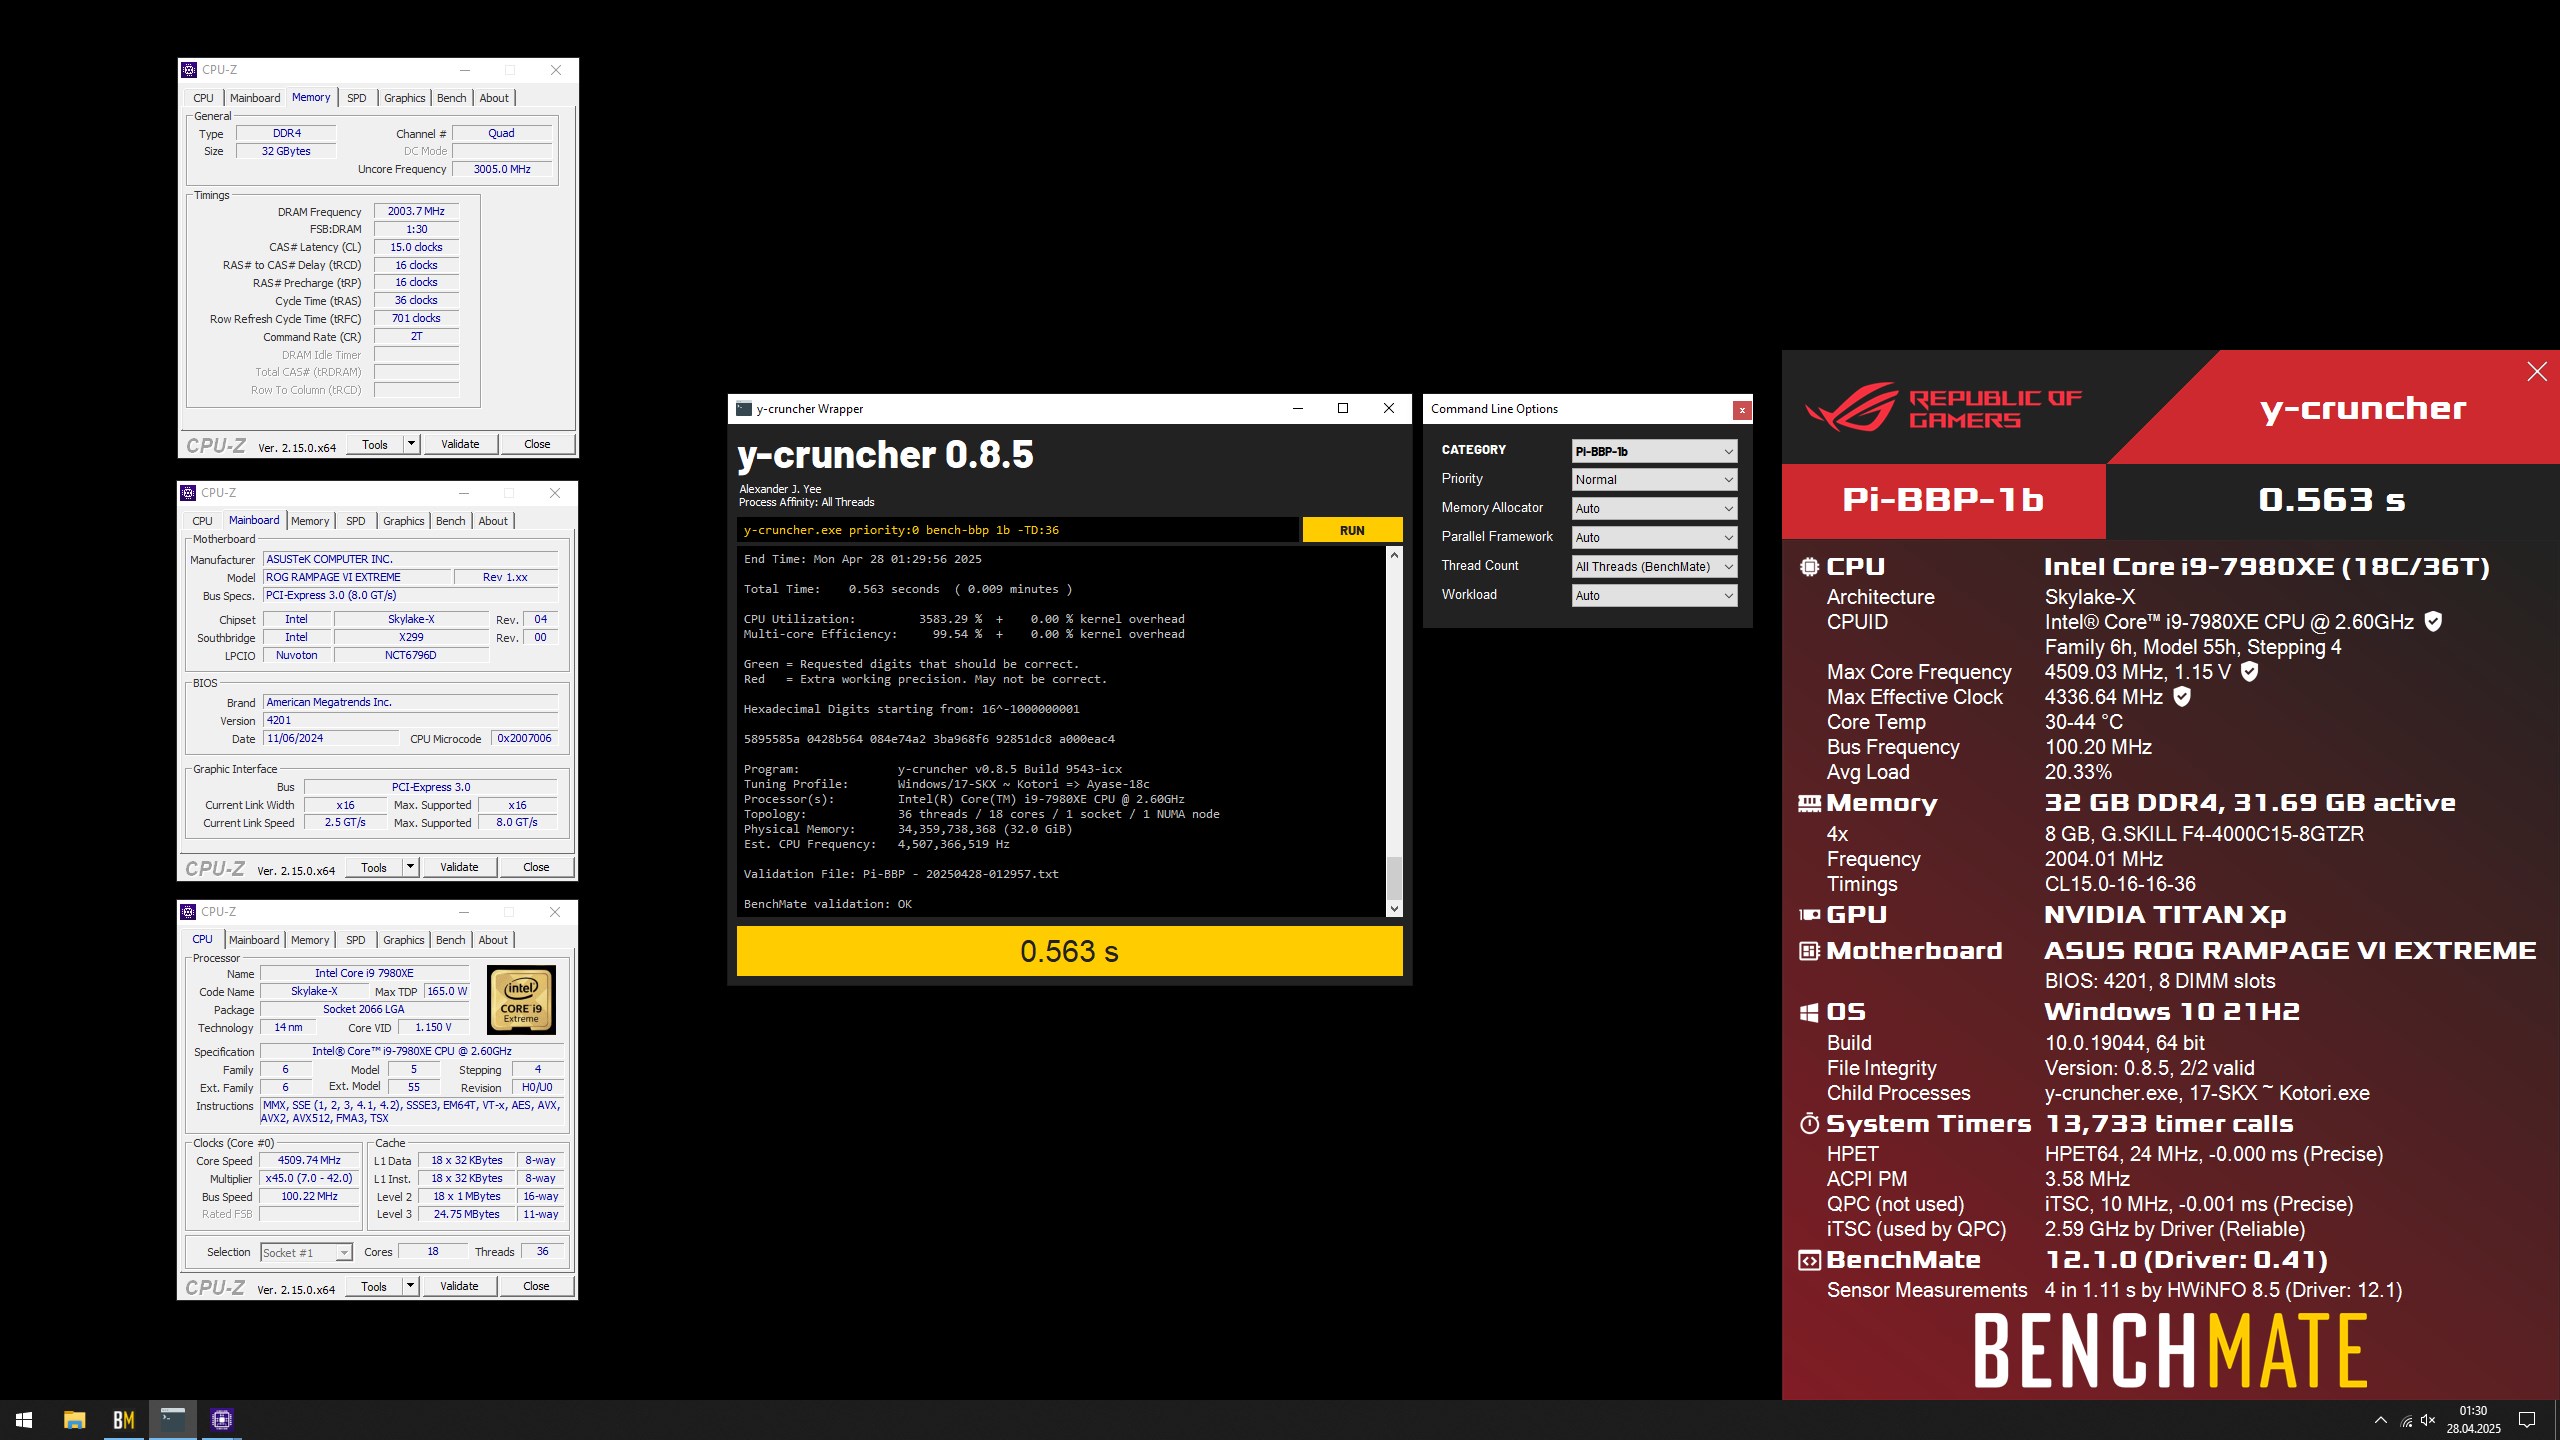Click the Show desktop strip

[x=2556, y=1420]
